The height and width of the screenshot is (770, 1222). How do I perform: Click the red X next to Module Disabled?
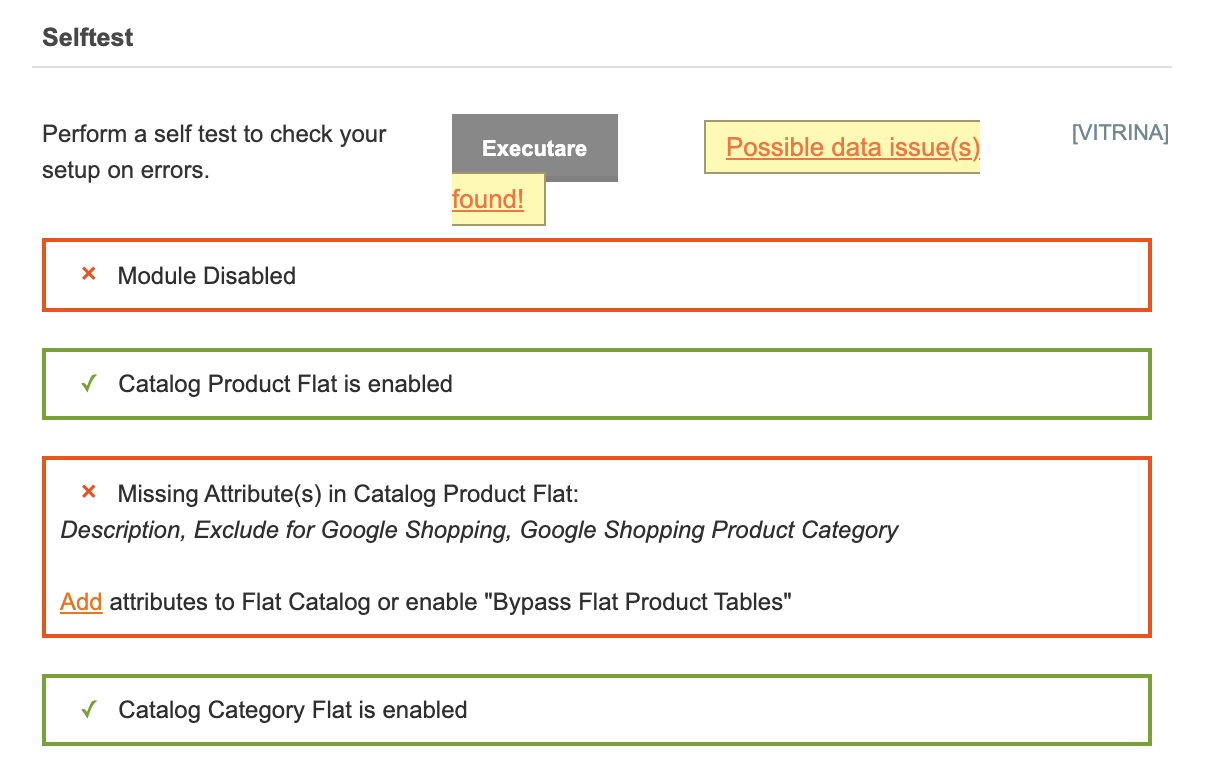point(88,274)
